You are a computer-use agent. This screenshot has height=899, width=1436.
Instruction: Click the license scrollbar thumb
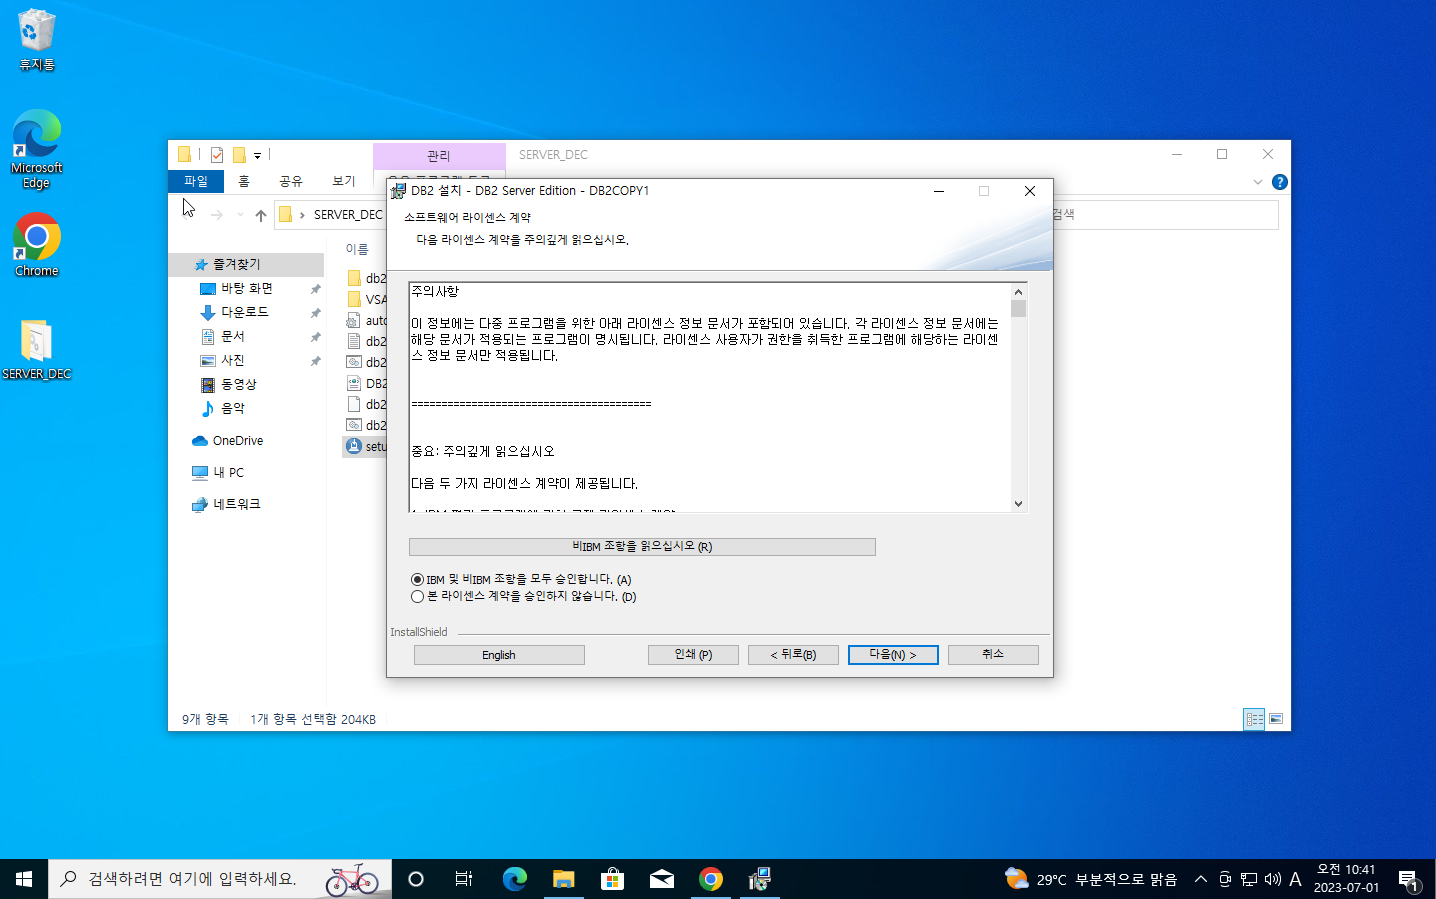coord(1018,308)
